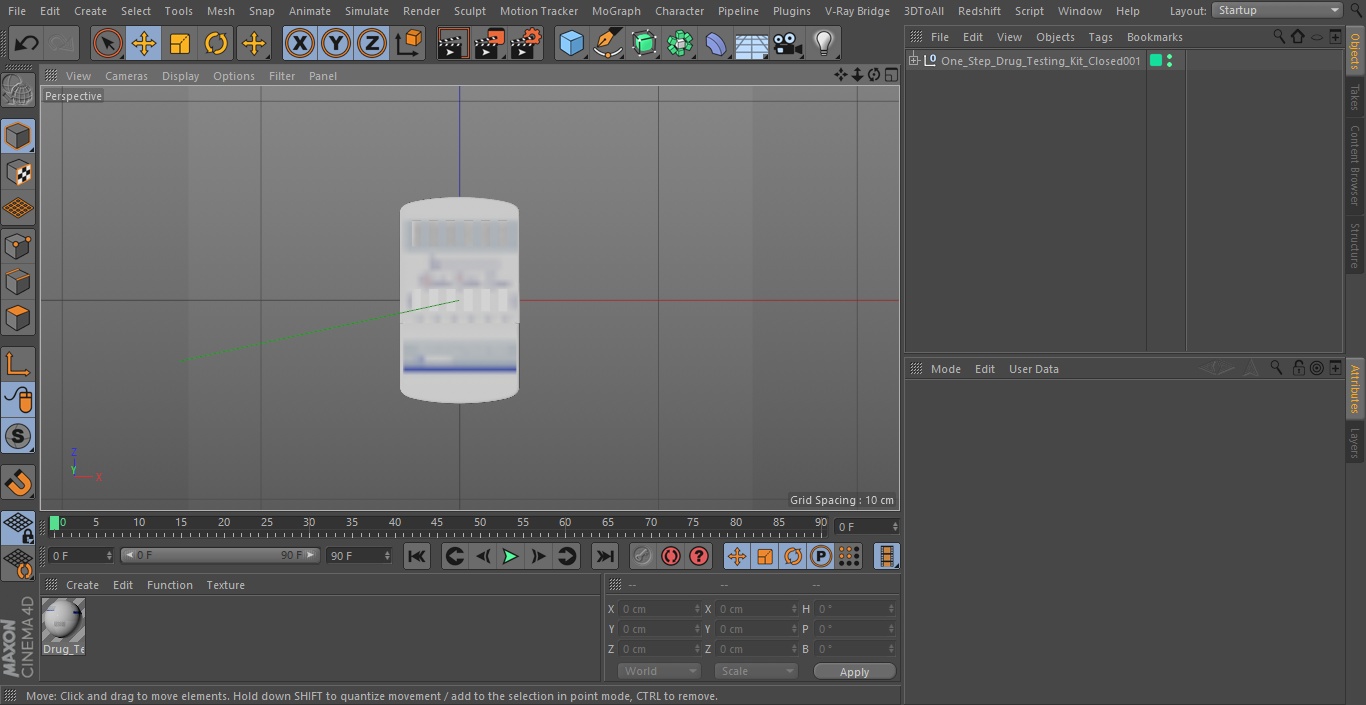1366x705 pixels.
Task: Toggle X axis lock
Action: click(x=299, y=43)
